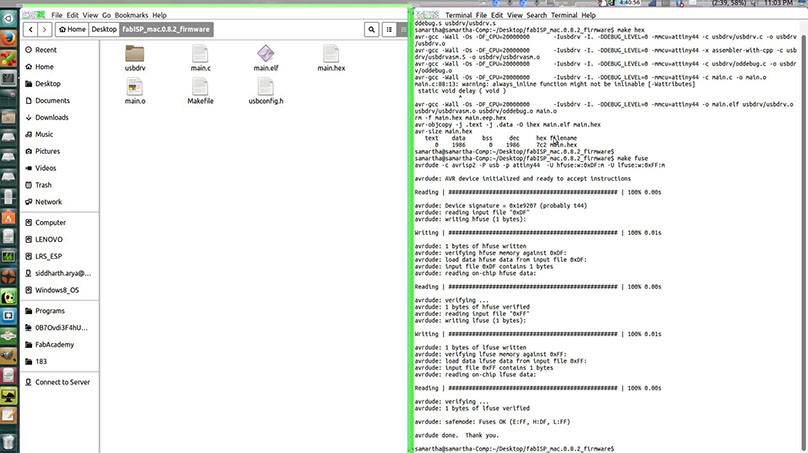Click the search icon in Files toolbar
Viewport: 808px width, 453px height.
click(372, 30)
